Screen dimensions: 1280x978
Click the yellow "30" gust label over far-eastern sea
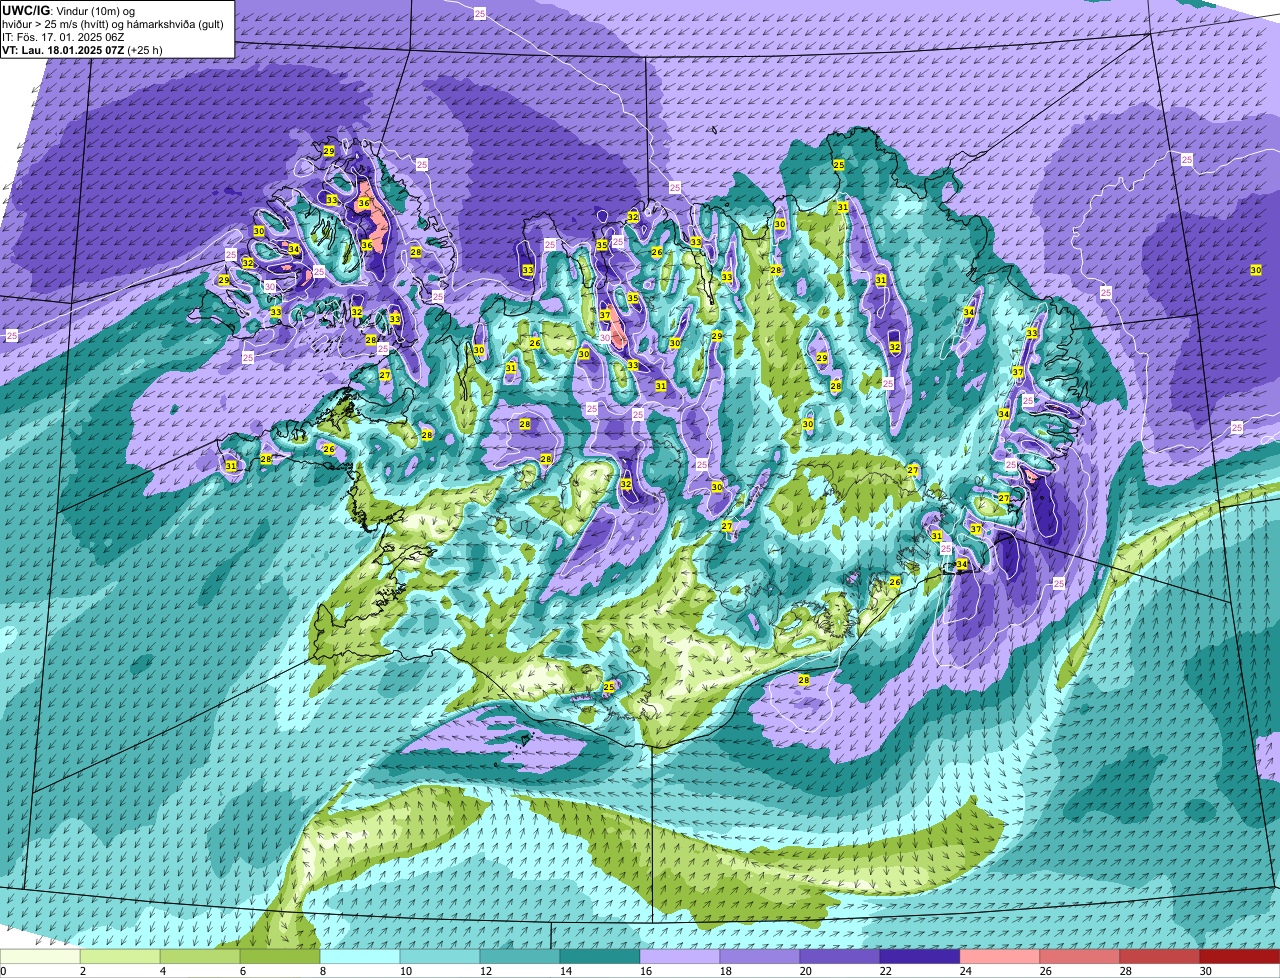(x=1256, y=270)
